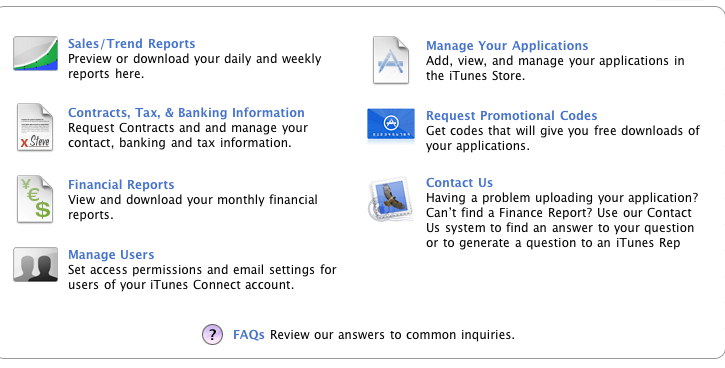The width and height of the screenshot is (725, 368).
Task: Click the blue Promotional Codes gift card icon
Action: pyautogui.click(x=391, y=125)
